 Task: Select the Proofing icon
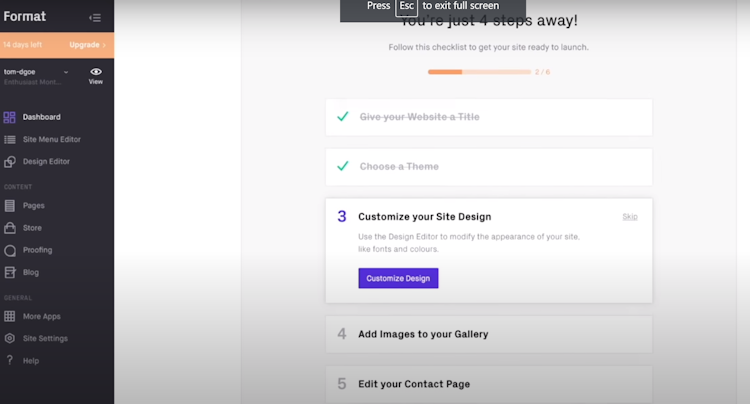(10, 250)
